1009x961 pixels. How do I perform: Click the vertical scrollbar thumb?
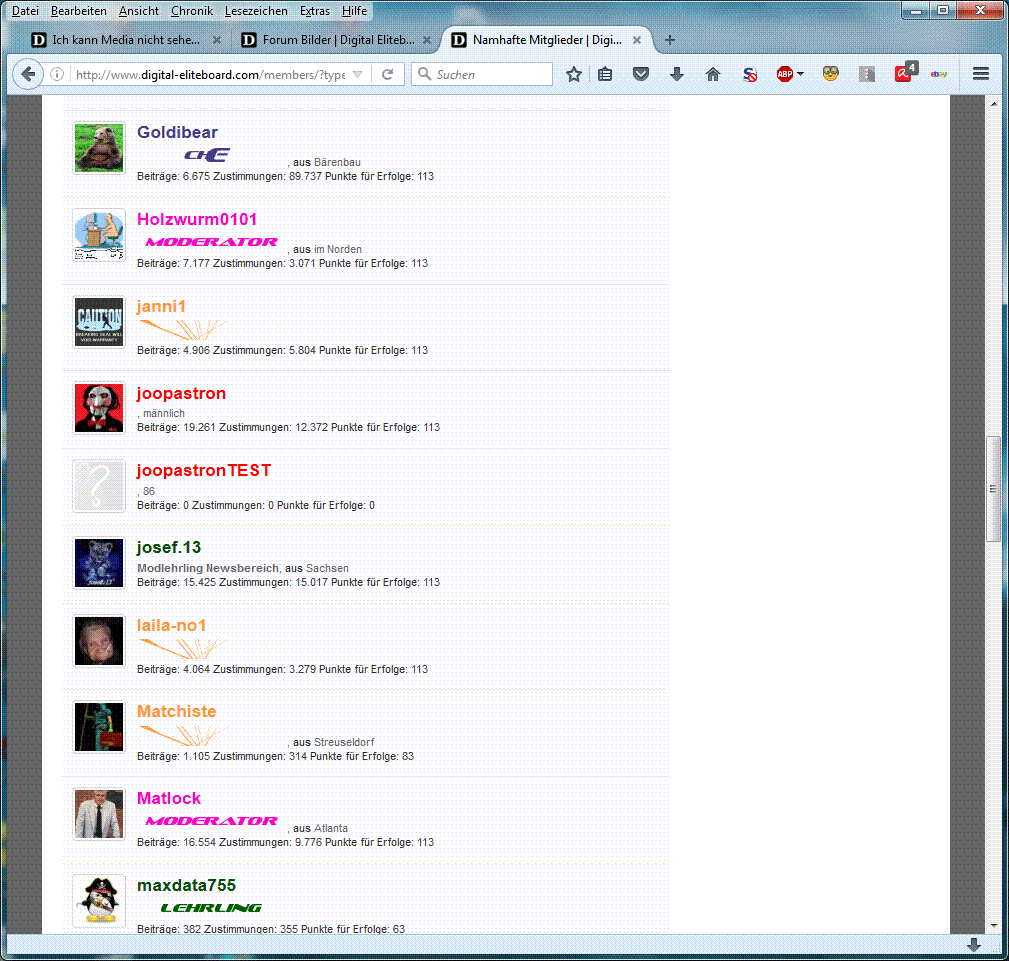(x=994, y=489)
